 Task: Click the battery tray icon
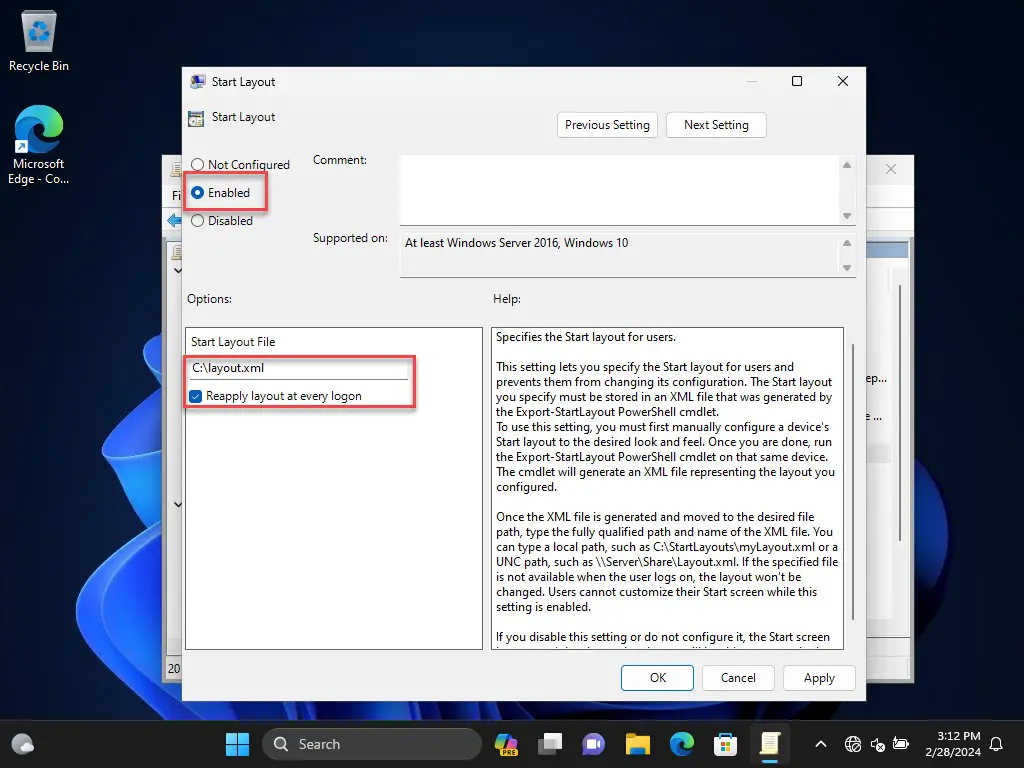(x=901, y=744)
